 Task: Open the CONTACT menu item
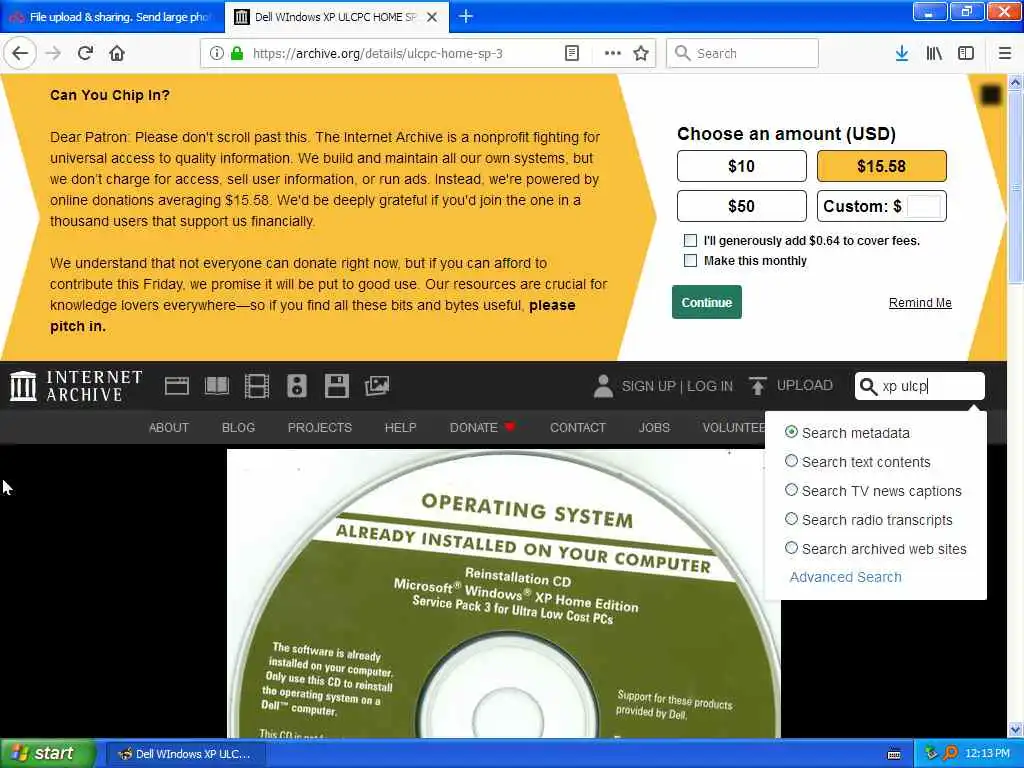tap(578, 427)
